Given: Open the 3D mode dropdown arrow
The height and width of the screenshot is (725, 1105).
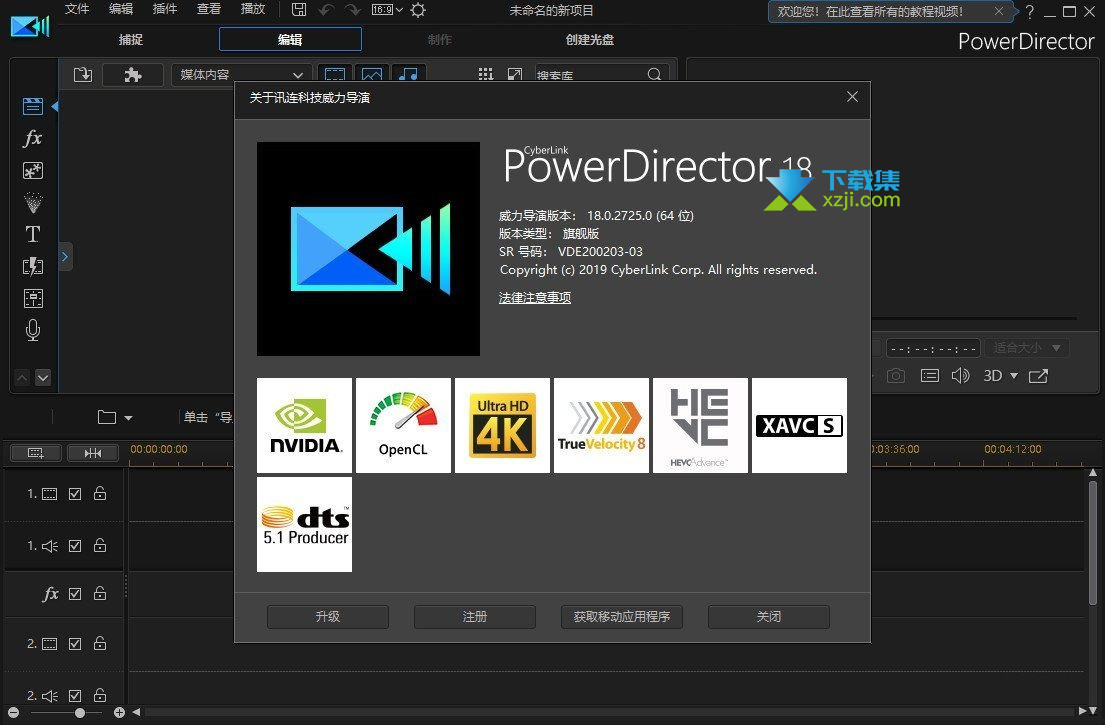Looking at the screenshot, I should (x=1014, y=376).
